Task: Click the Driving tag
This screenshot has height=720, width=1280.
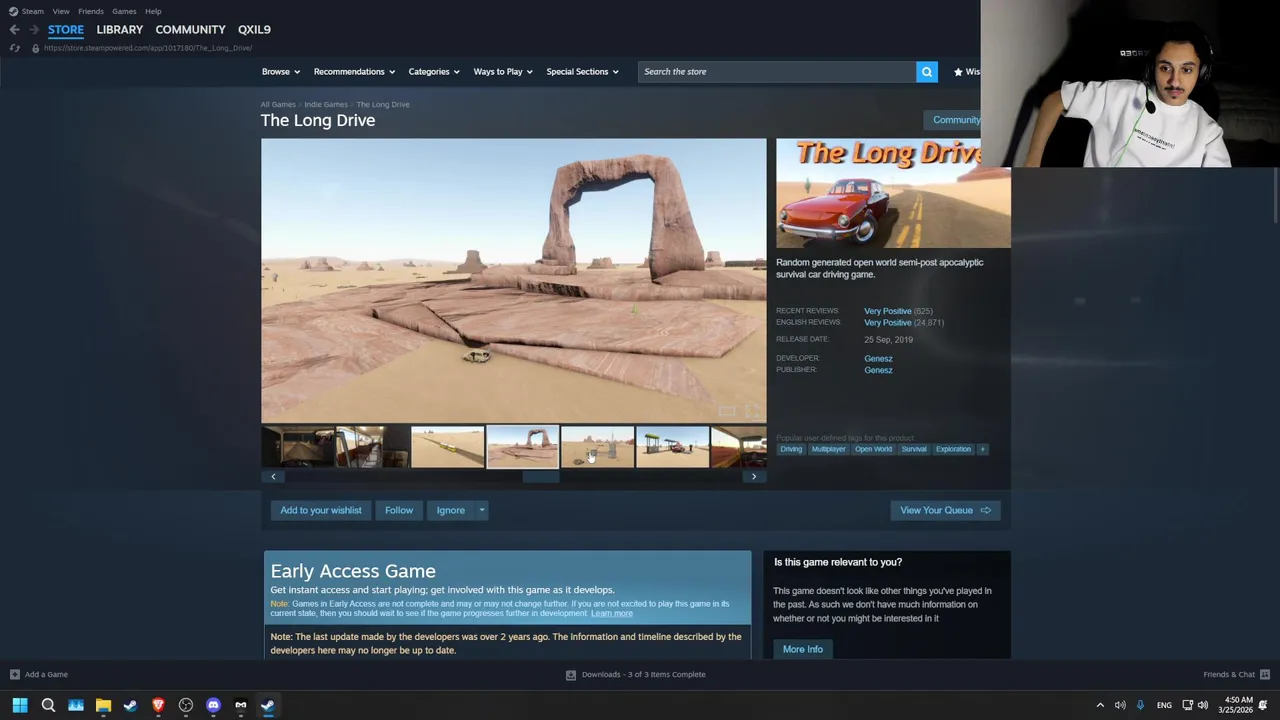Action: click(x=791, y=449)
